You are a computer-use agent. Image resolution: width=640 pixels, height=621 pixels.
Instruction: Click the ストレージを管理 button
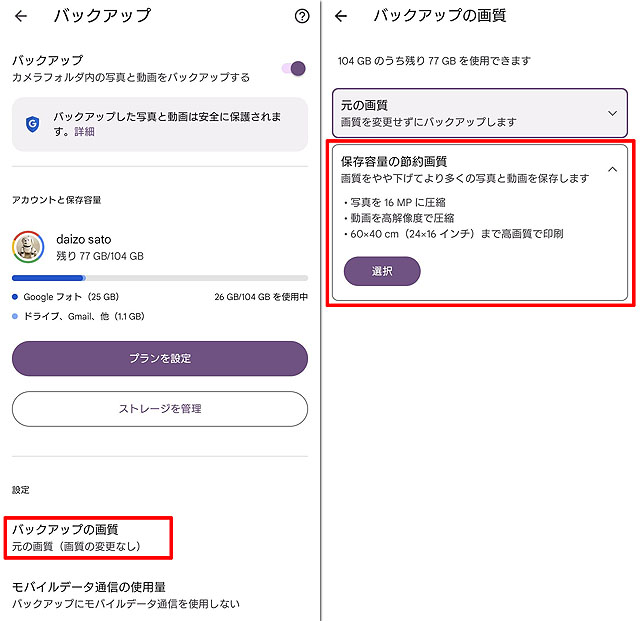tap(160, 409)
